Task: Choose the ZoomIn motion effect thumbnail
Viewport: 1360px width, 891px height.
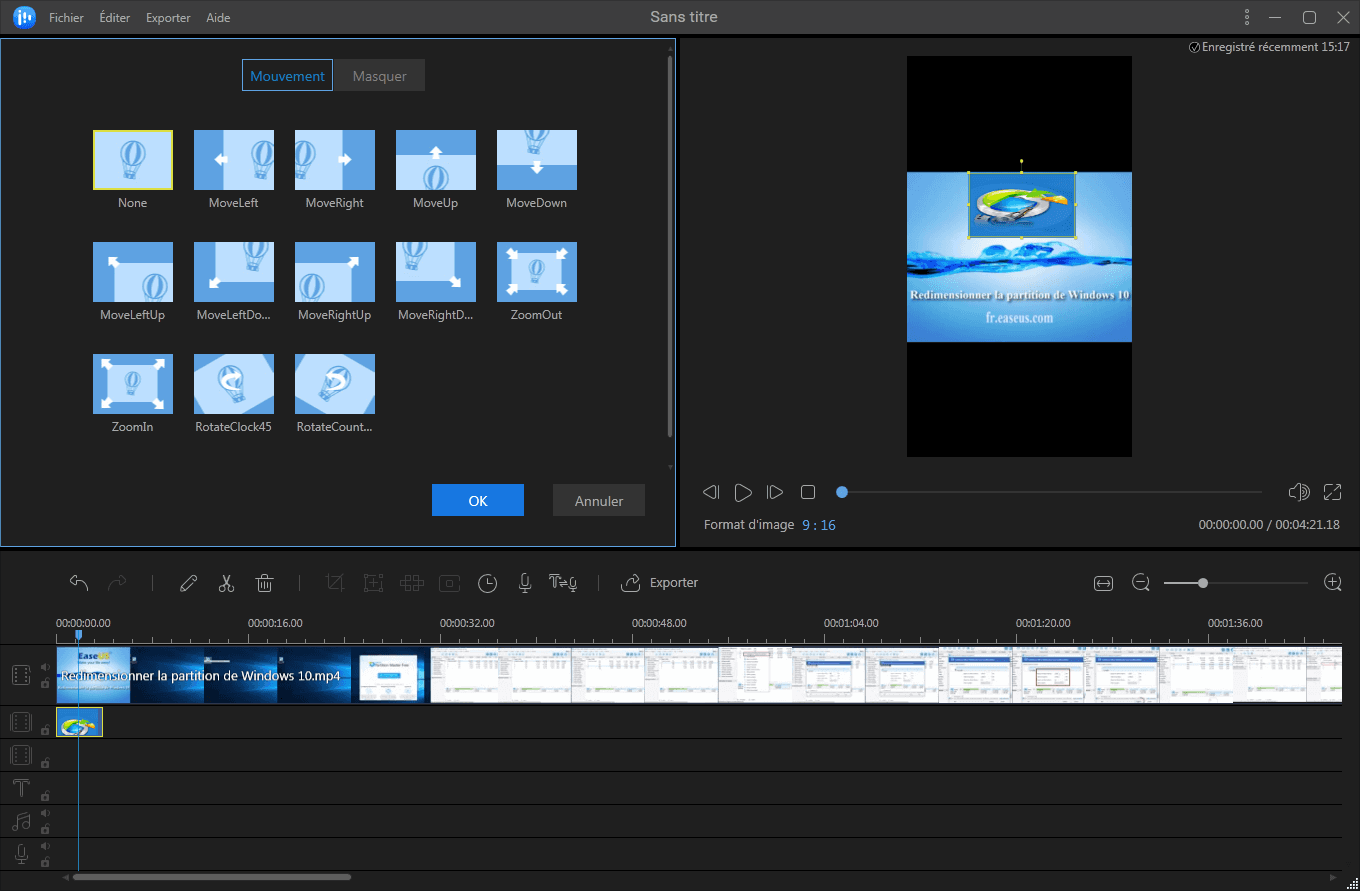Action: coord(133,384)
